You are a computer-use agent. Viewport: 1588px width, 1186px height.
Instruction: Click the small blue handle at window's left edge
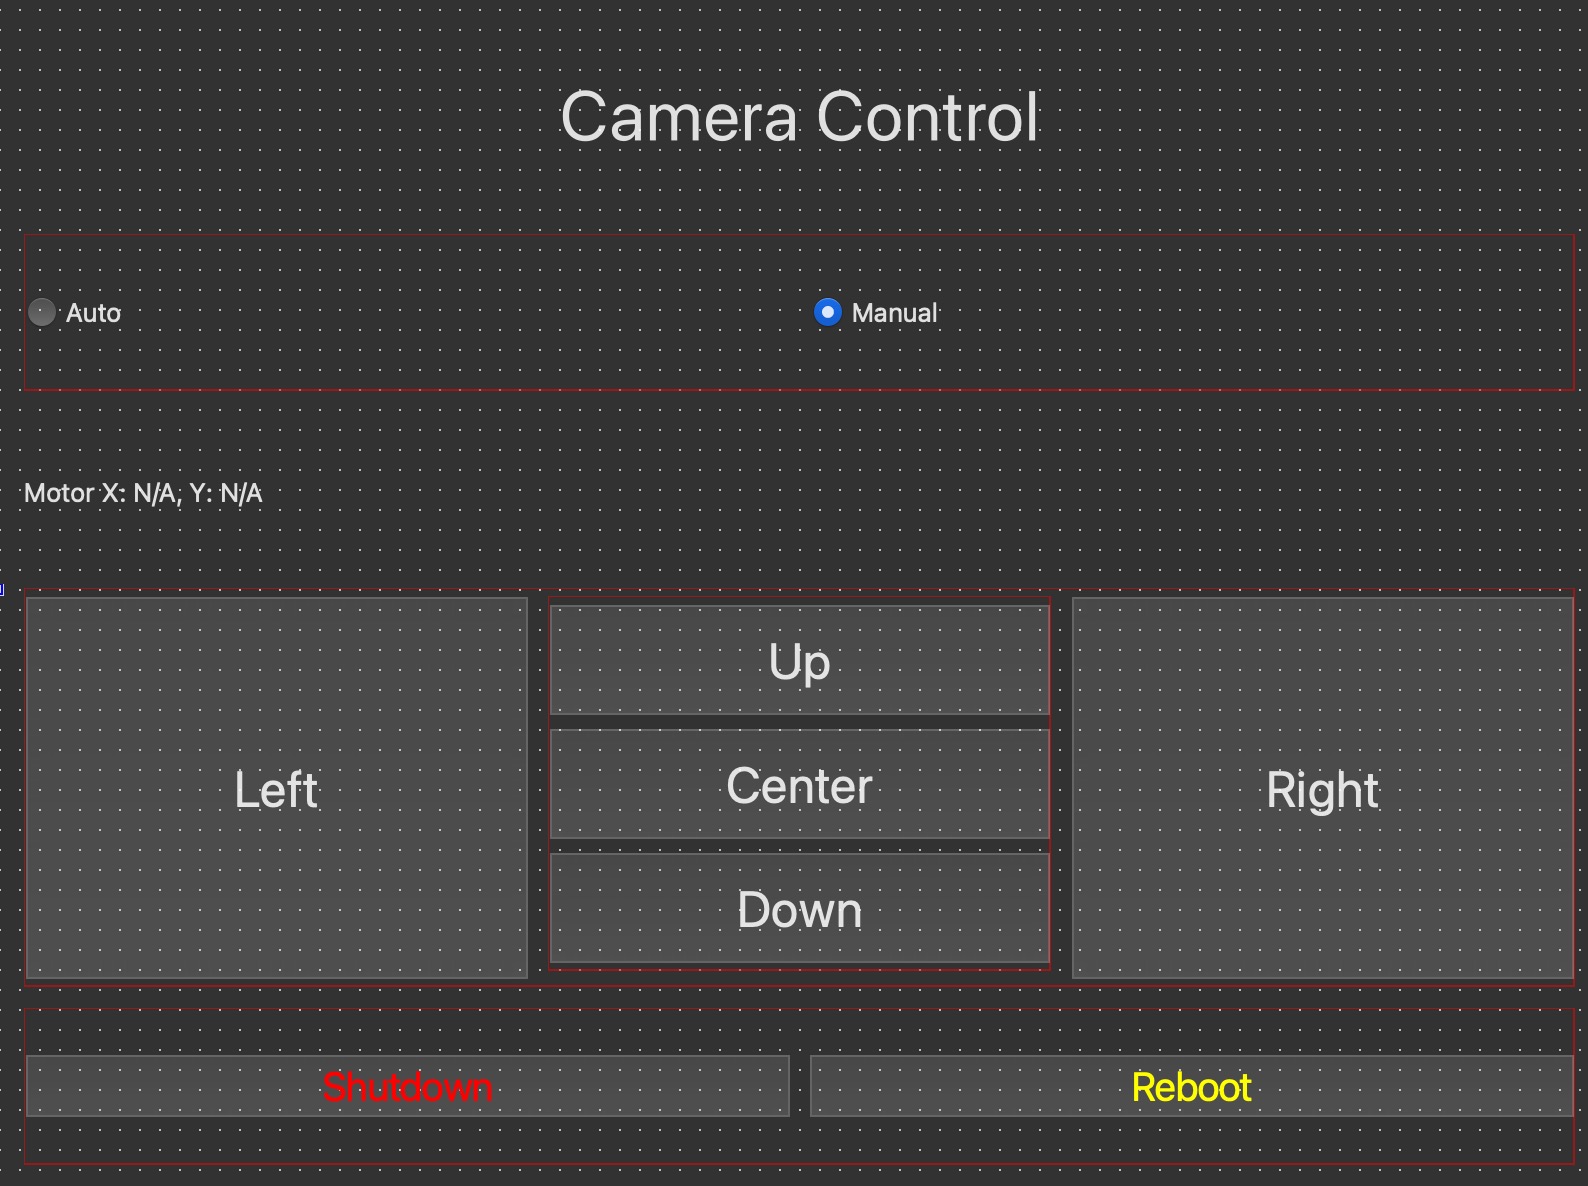2,590
